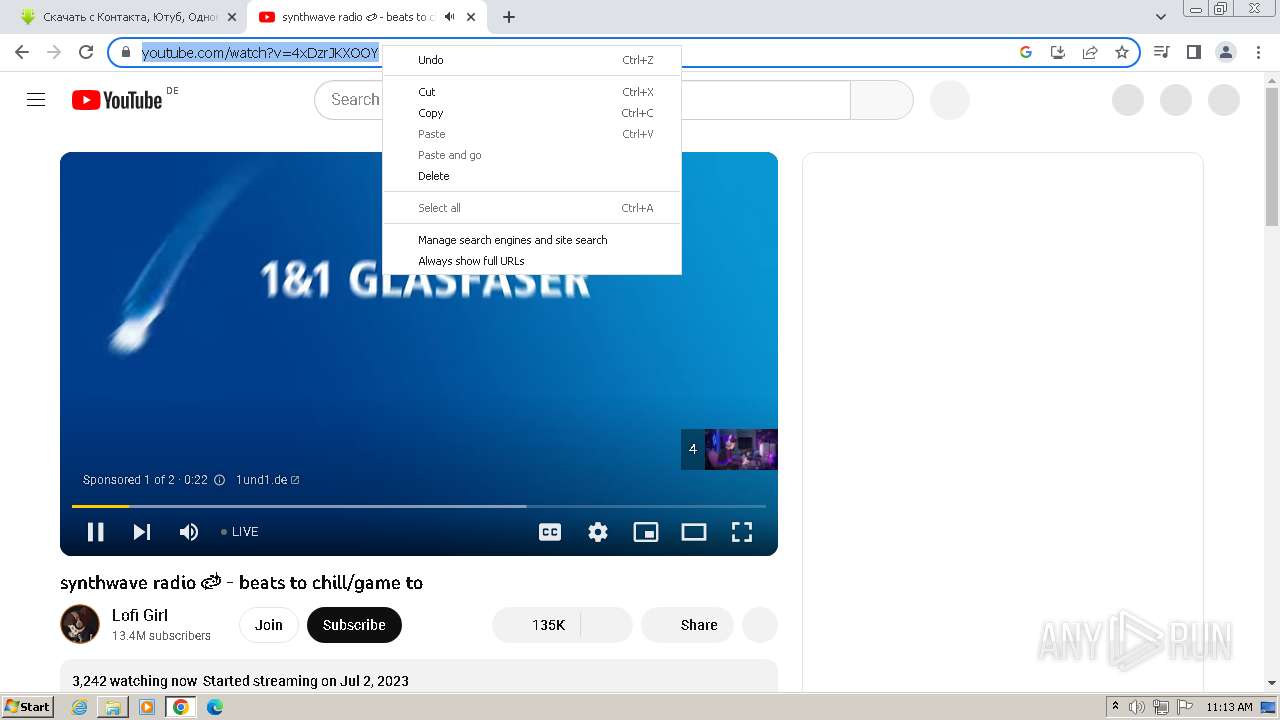Share the video
Screen dimensions: 1280x720
pyautogui.click(x=687, y=625)
